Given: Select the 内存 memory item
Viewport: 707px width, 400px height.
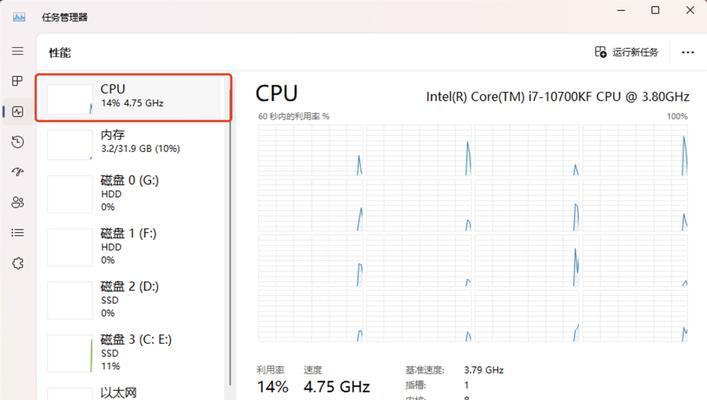Looking at the screenshot, I should [133, 144].
